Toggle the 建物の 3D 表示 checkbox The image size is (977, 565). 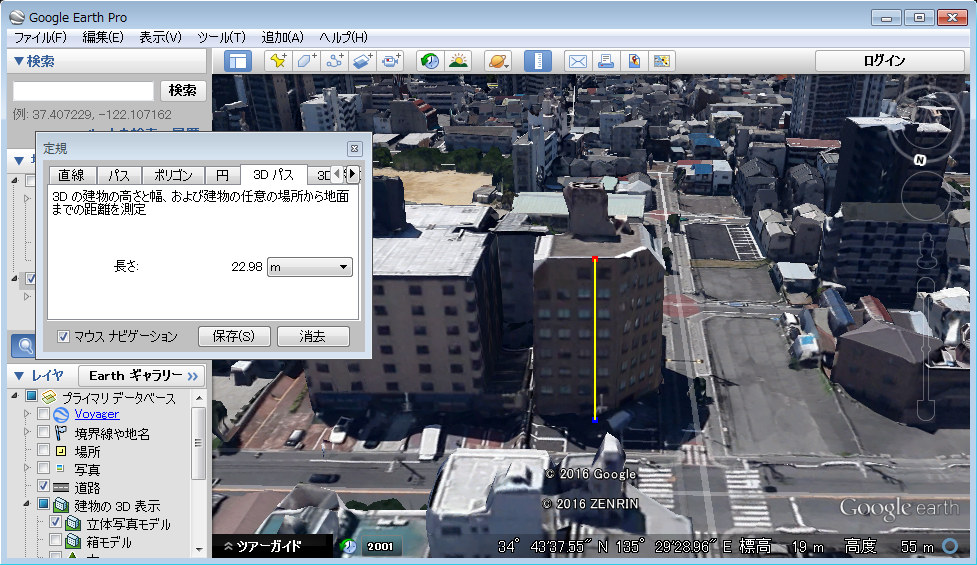(43, 504)
